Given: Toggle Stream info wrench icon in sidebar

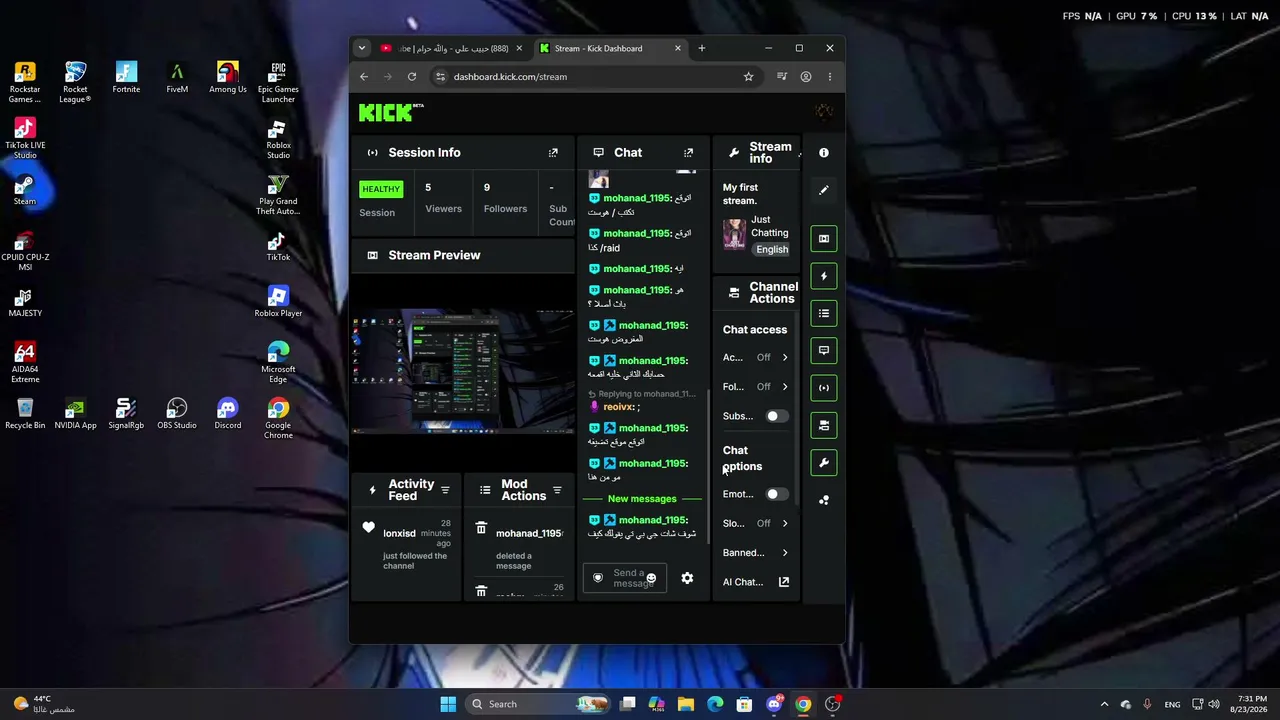Looking at the screenshot, I should pos(824,463).
